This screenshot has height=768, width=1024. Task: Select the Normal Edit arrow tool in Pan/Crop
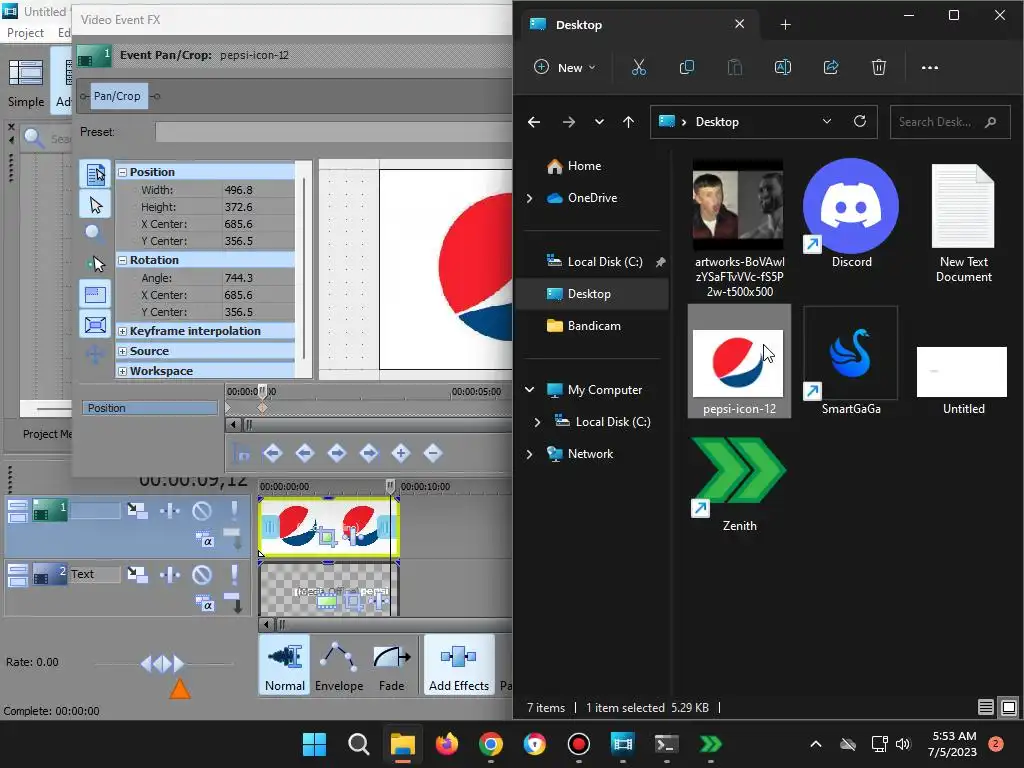96,205
